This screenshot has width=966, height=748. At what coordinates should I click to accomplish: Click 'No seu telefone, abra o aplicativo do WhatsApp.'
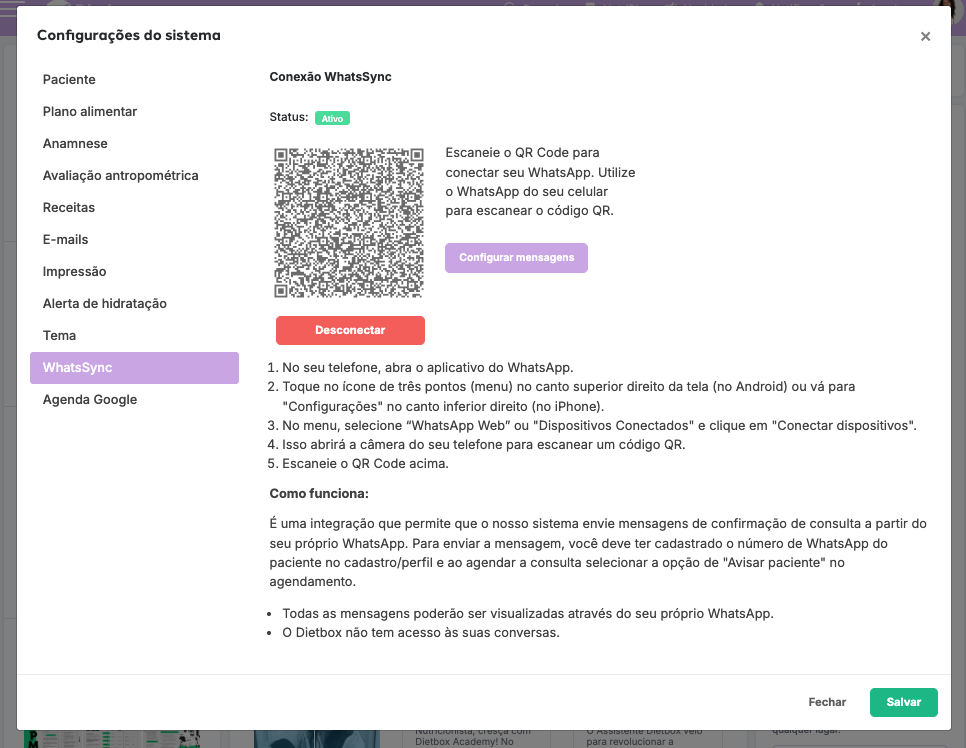point(428,367)
